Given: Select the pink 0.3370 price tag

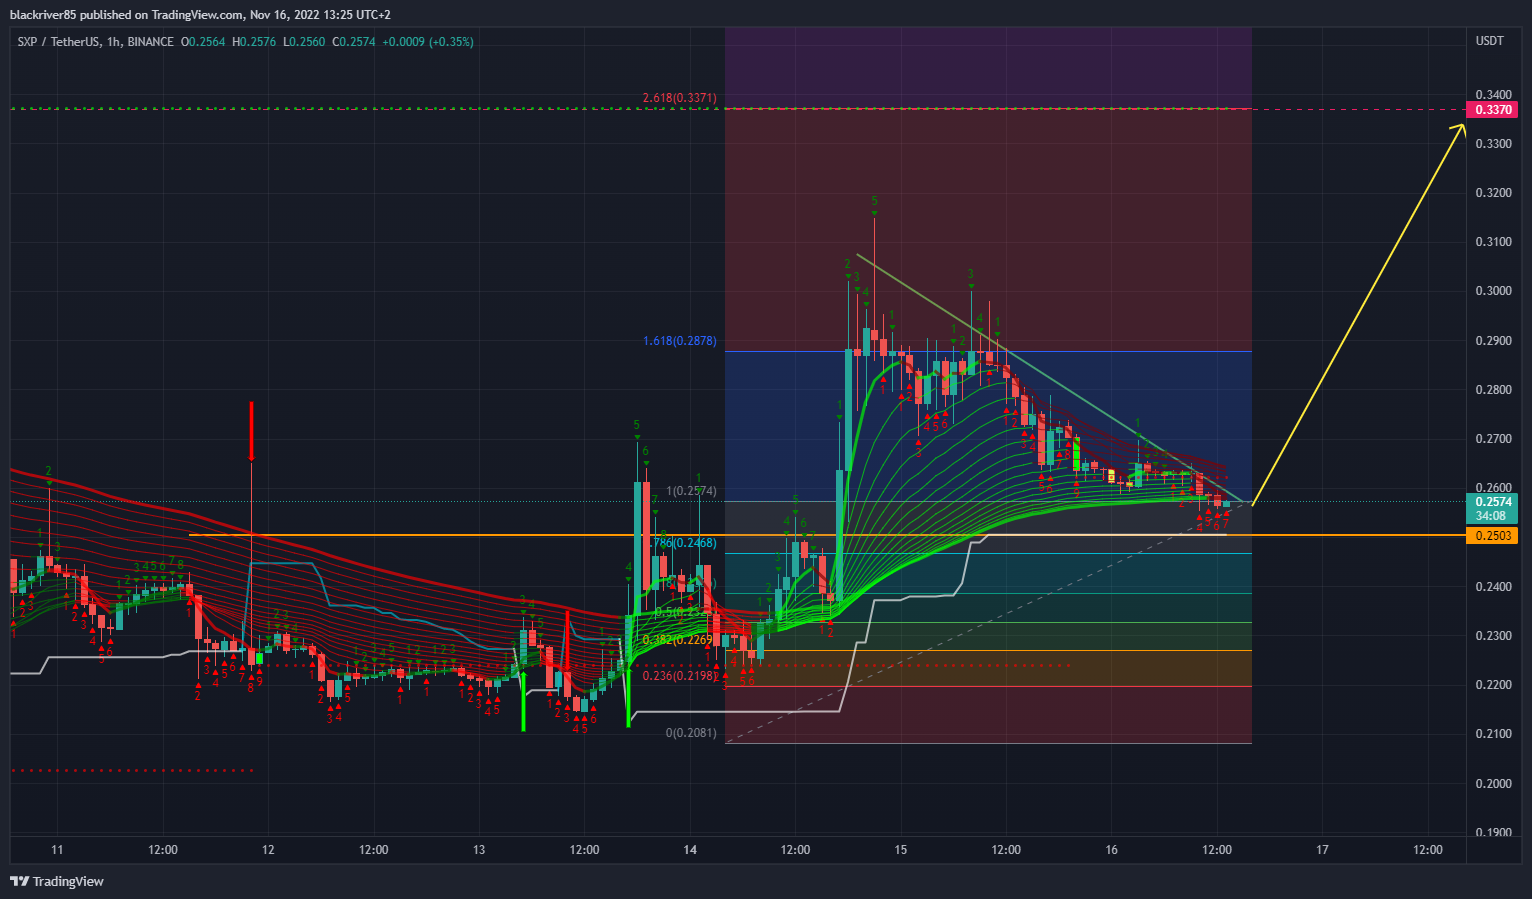Looking at the screenshot, I should (x=1493, y=109).
